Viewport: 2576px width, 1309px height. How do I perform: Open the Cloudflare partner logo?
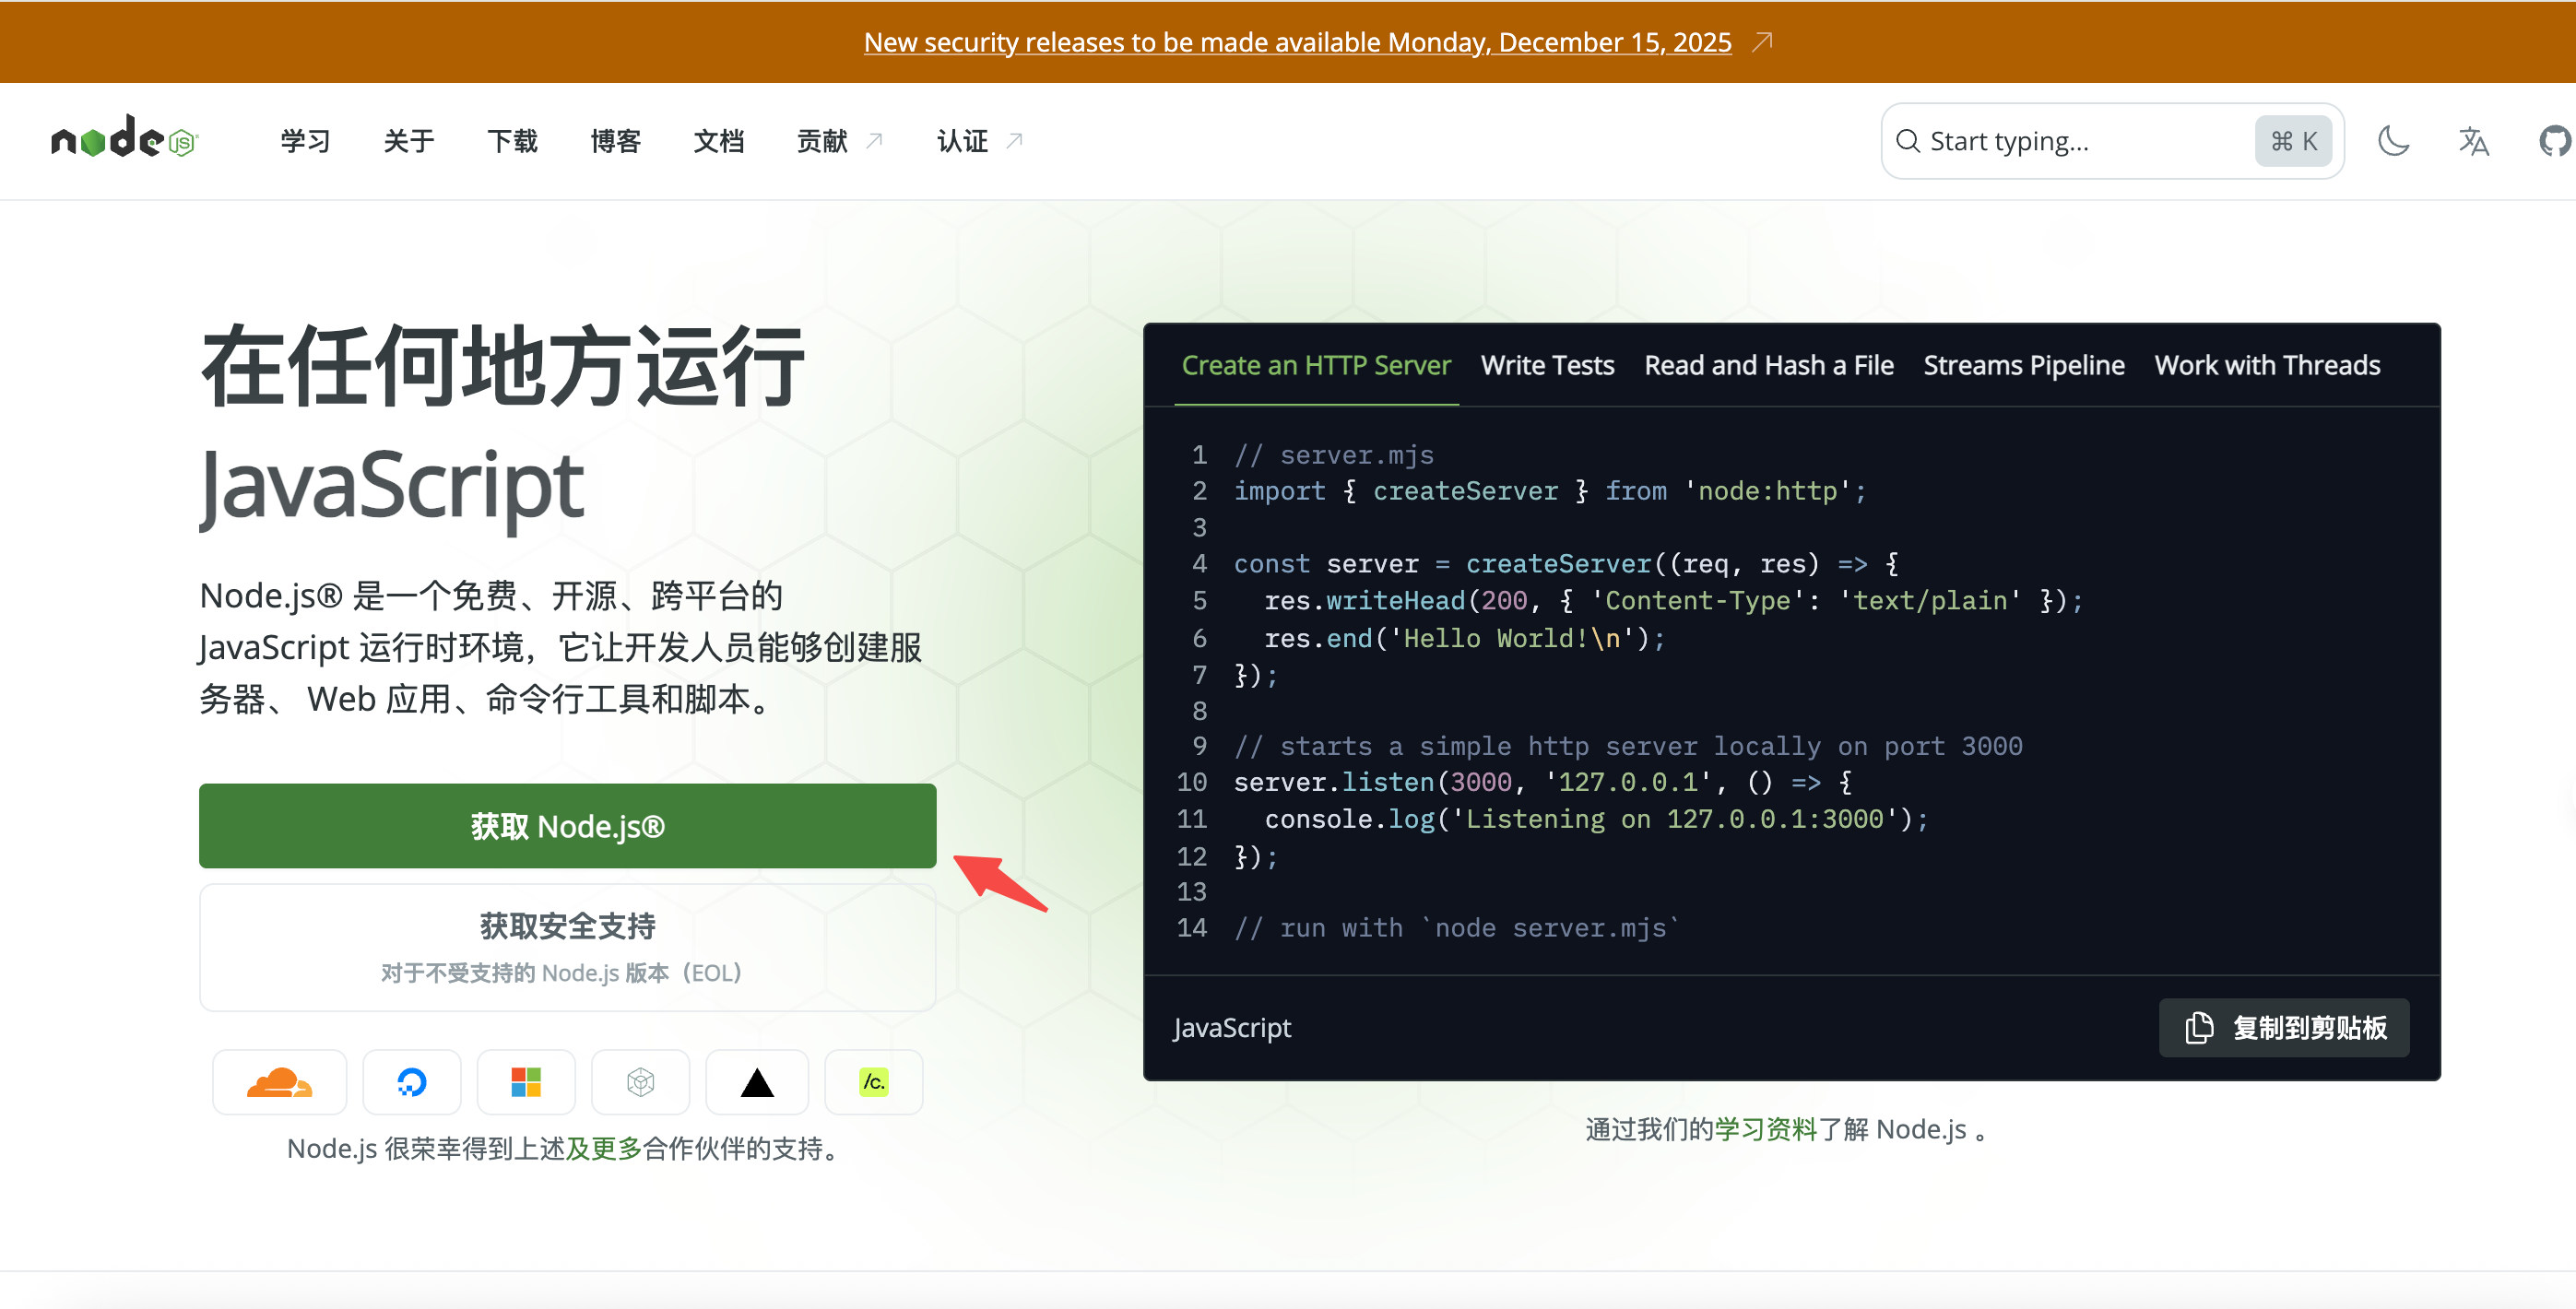pos(279,1082)
